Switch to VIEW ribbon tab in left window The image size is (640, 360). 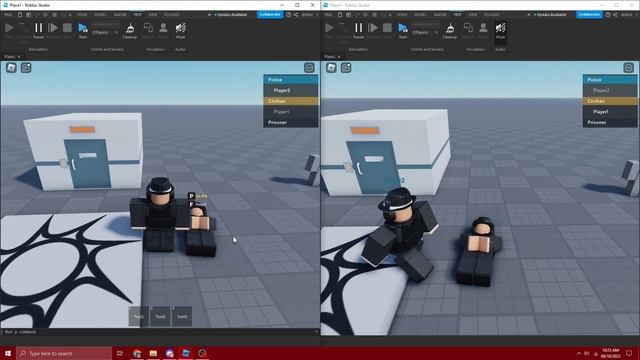point(153,15)
